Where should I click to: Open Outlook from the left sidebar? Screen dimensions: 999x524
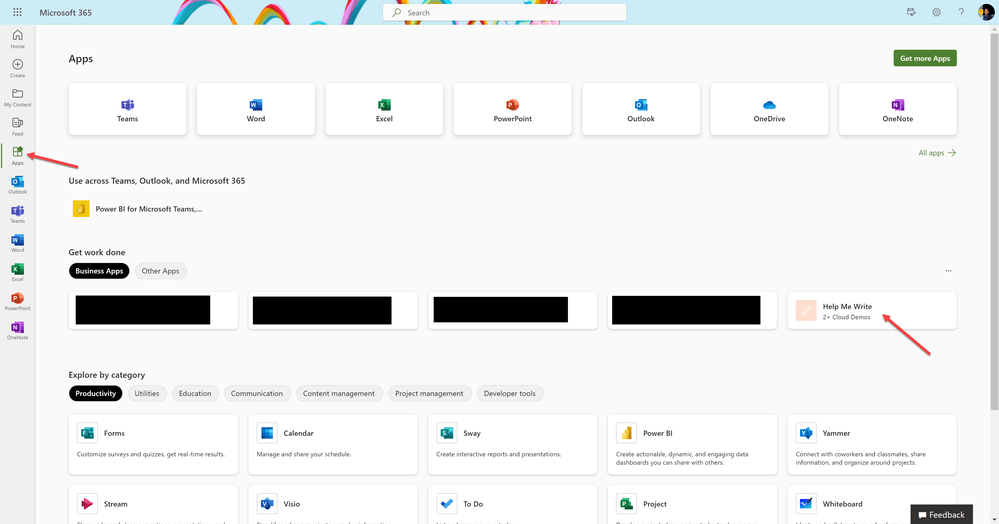(17, 185)
